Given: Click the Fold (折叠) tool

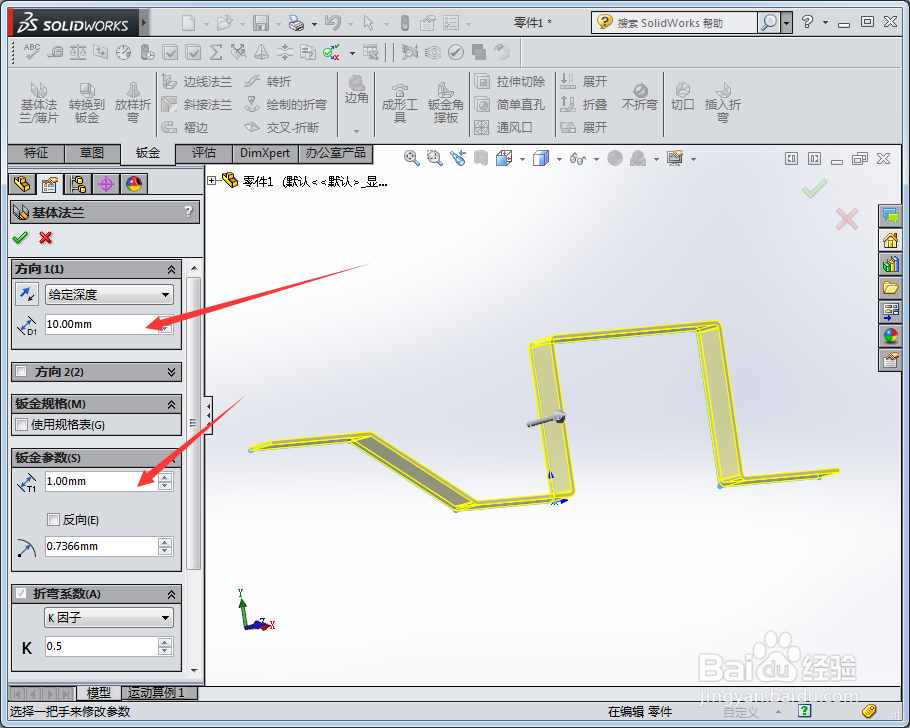Looking at the screenshot, I should tap(584, 104).
